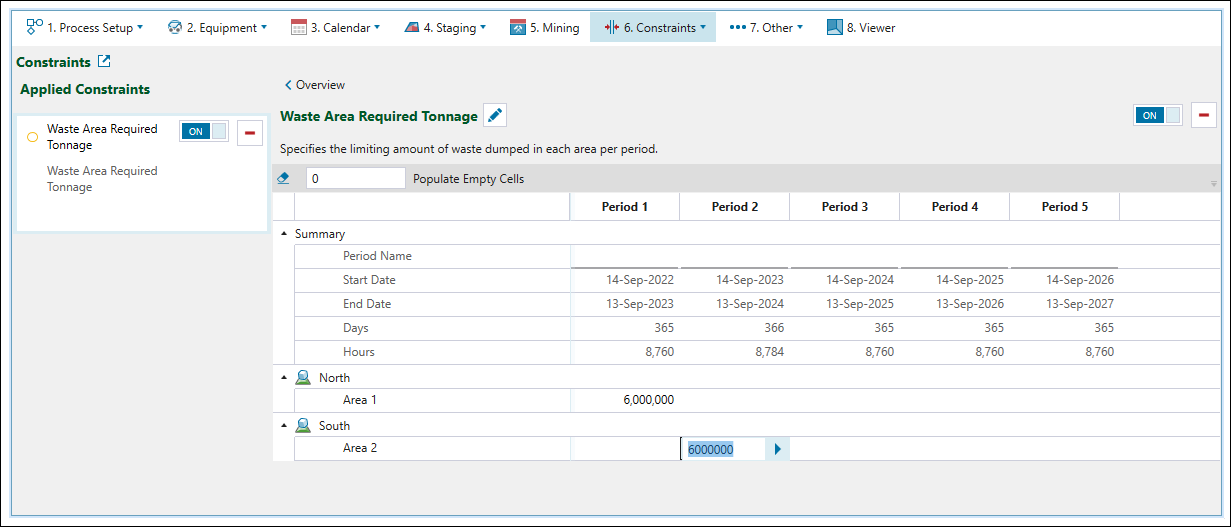Collapse the North group rows
Image resolution: width=1232 pixels, height=529 pixels.
tap(284, 378)
